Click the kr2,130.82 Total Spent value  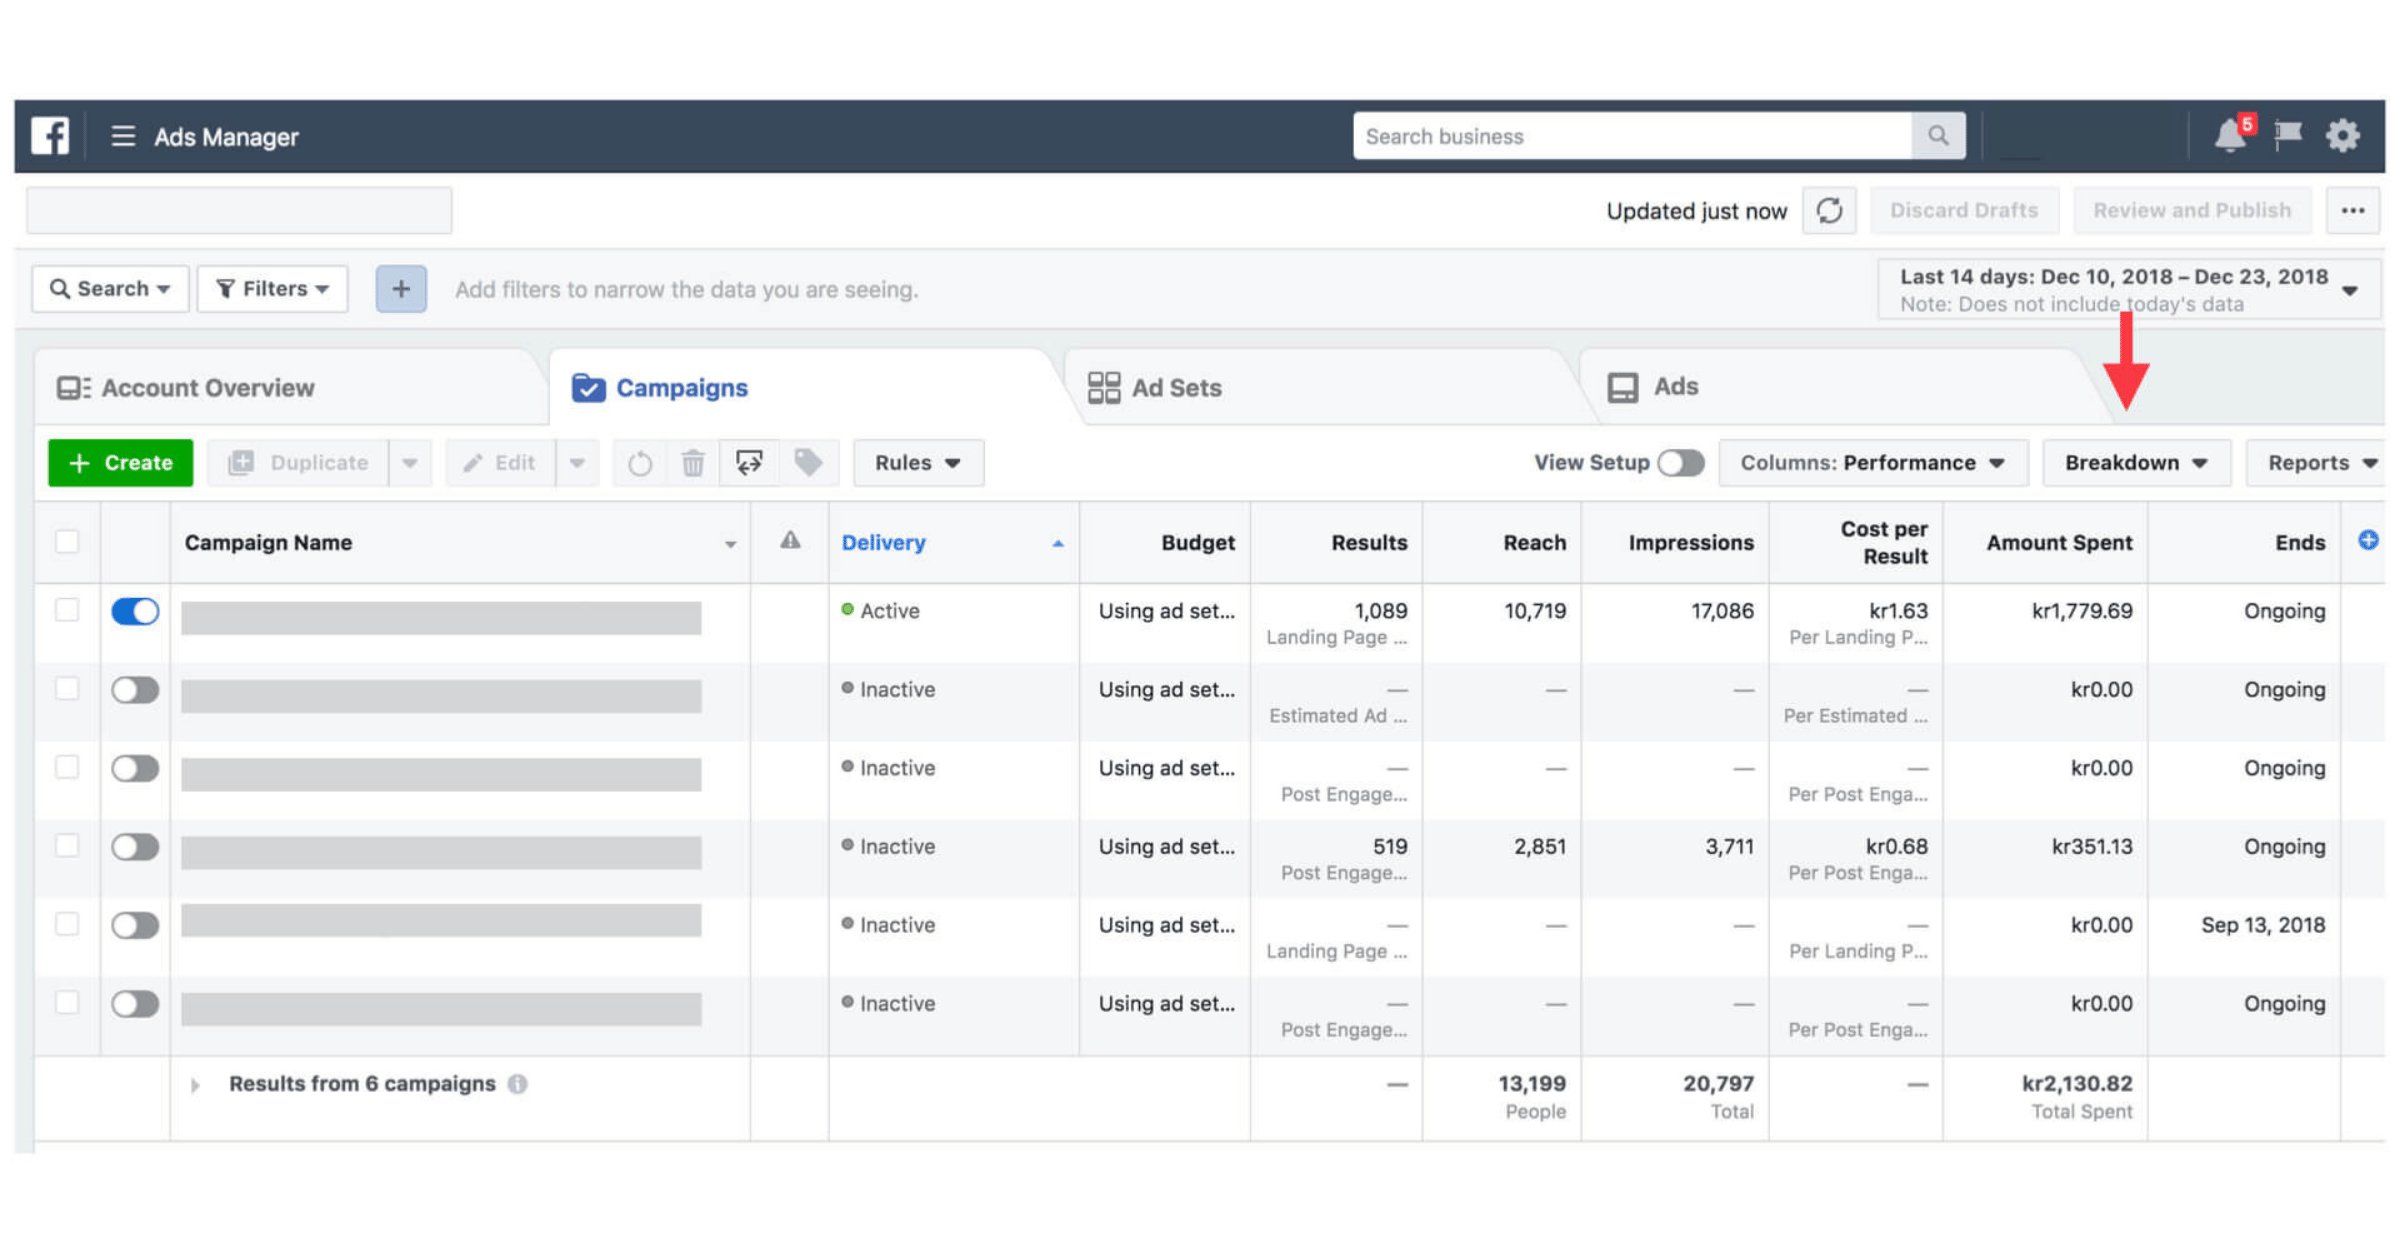click(2077, 1084)
